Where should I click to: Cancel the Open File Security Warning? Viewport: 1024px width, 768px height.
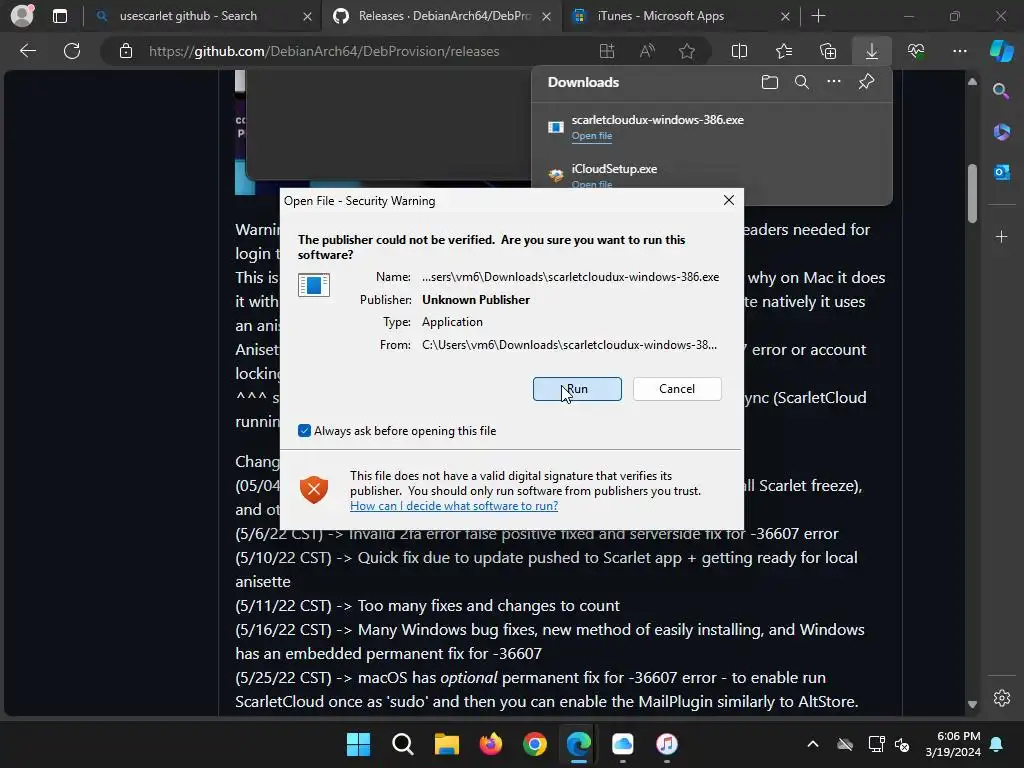pyautogui.click(x=677, y=389)
